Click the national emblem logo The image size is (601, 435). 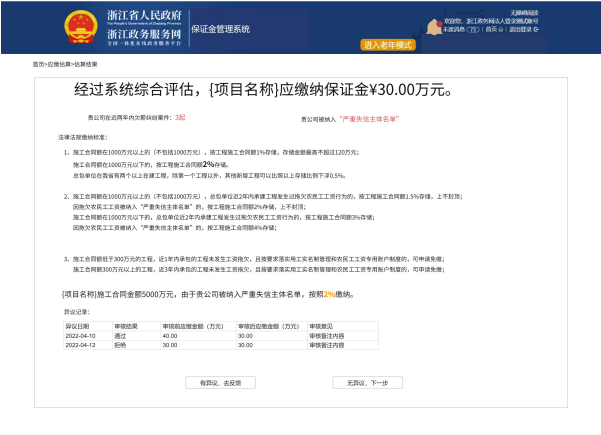coord(80,27)
